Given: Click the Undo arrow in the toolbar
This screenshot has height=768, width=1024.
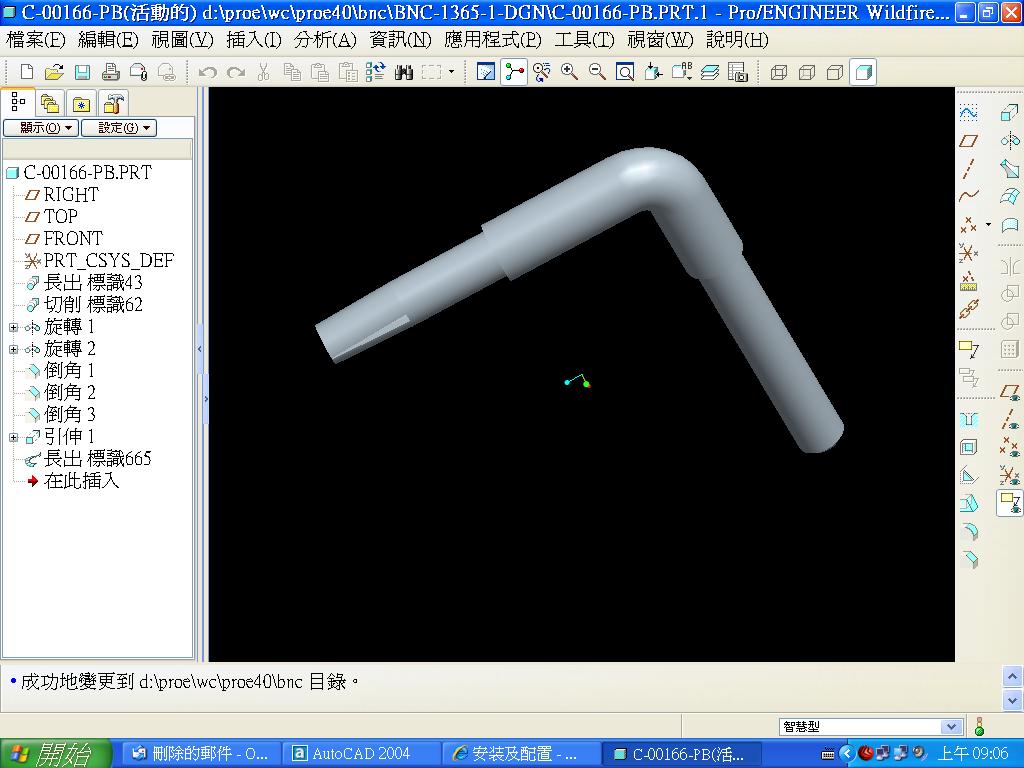Looking at the screenshot, I should [x=208, y=72].
